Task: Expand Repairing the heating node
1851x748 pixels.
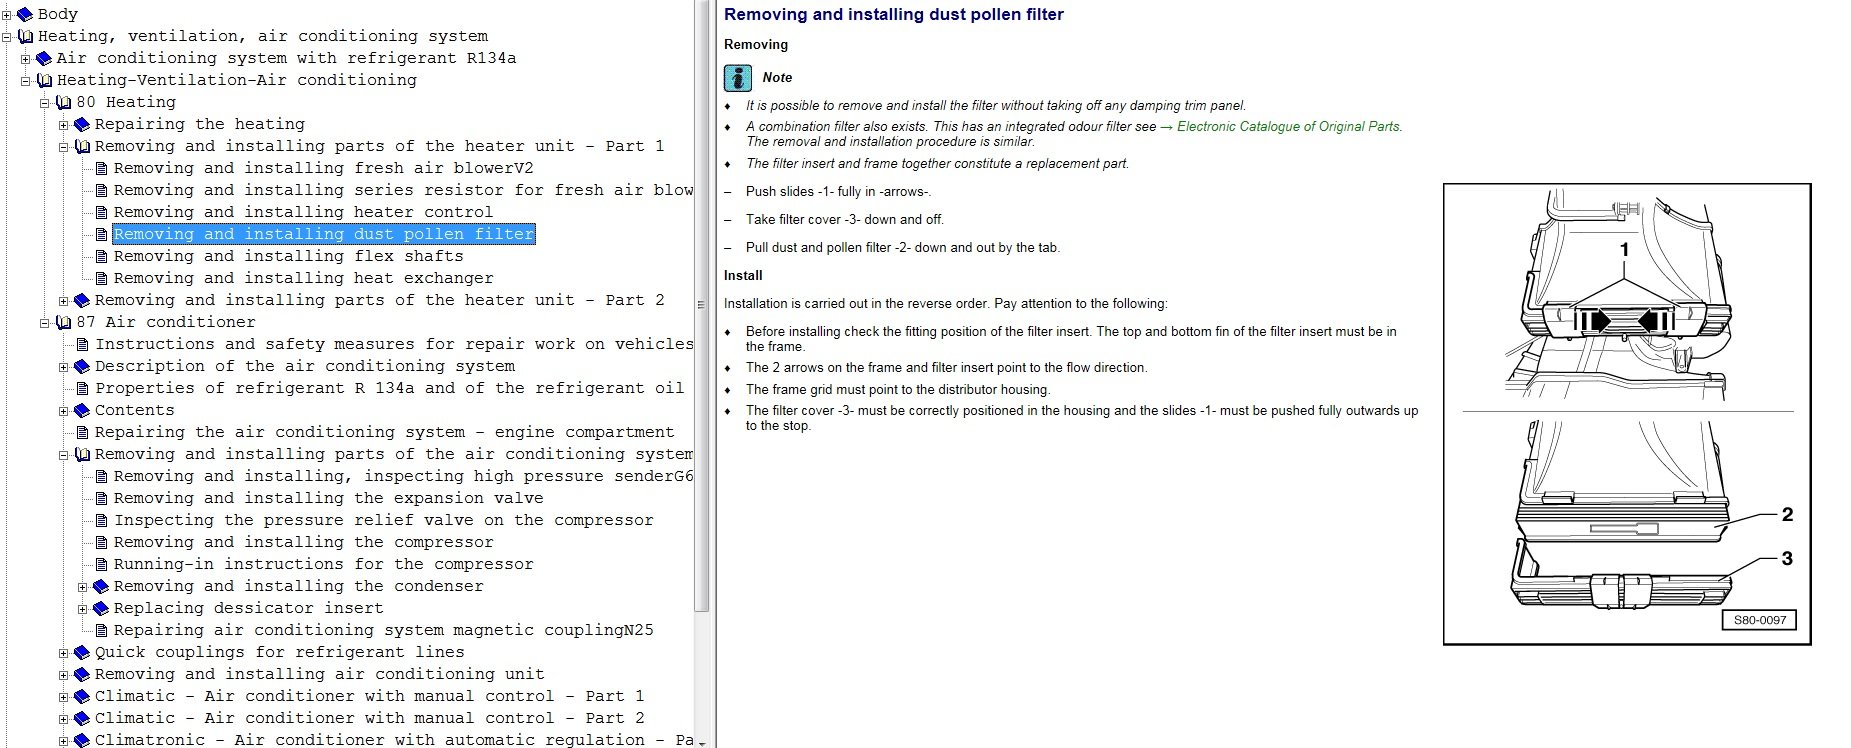Action: click(x=64, y=125)
